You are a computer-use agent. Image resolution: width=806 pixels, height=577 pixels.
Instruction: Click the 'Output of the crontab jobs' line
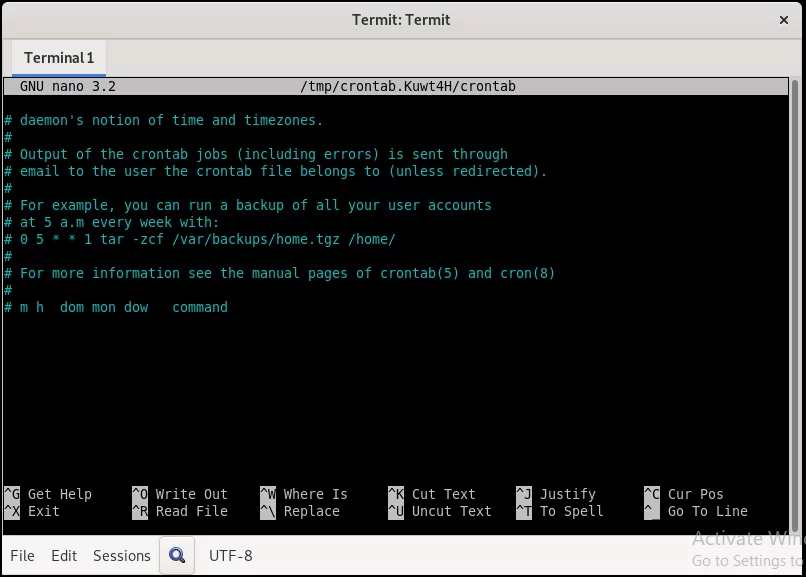256,154
